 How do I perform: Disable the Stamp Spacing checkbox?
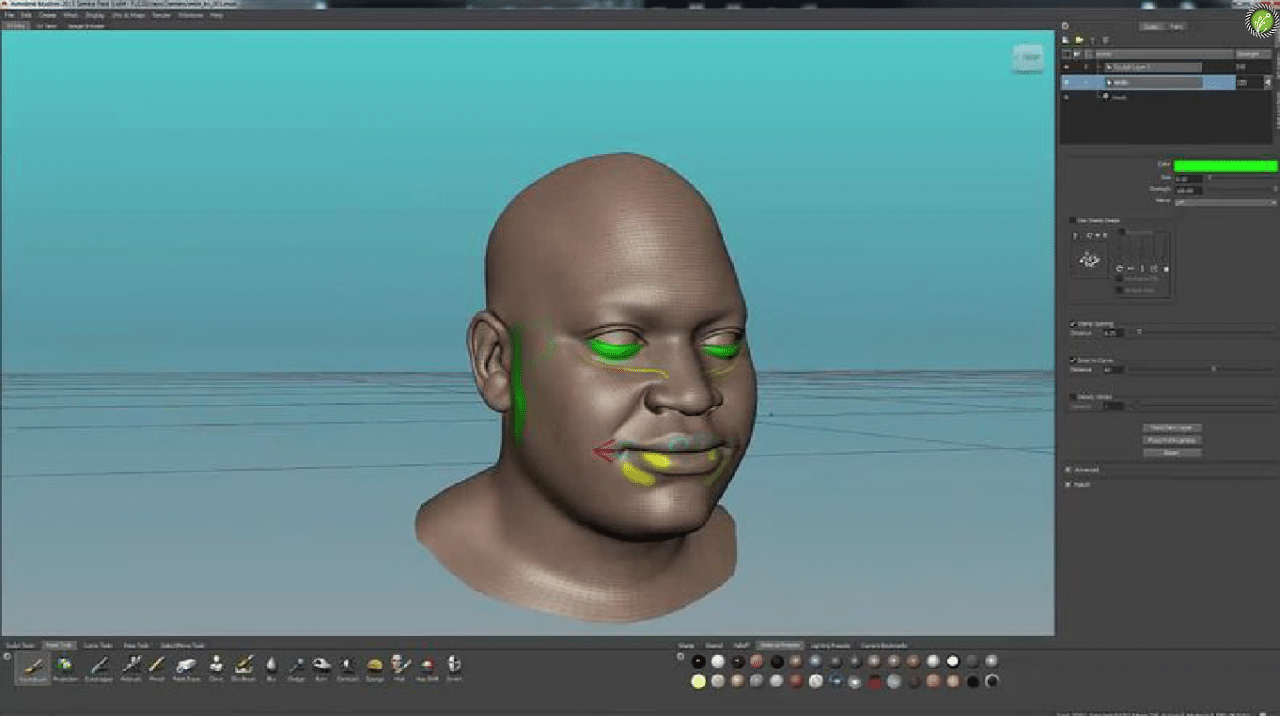tap(1074, 324)
